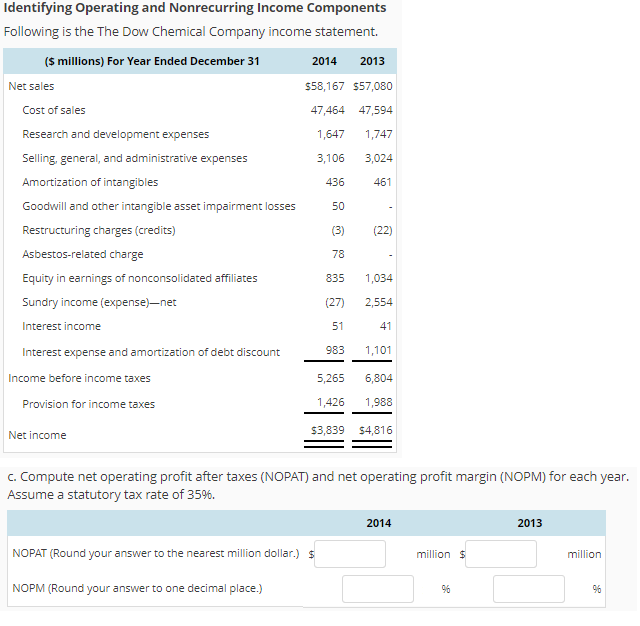Select sundry income value 2,554

coord(379,303)
